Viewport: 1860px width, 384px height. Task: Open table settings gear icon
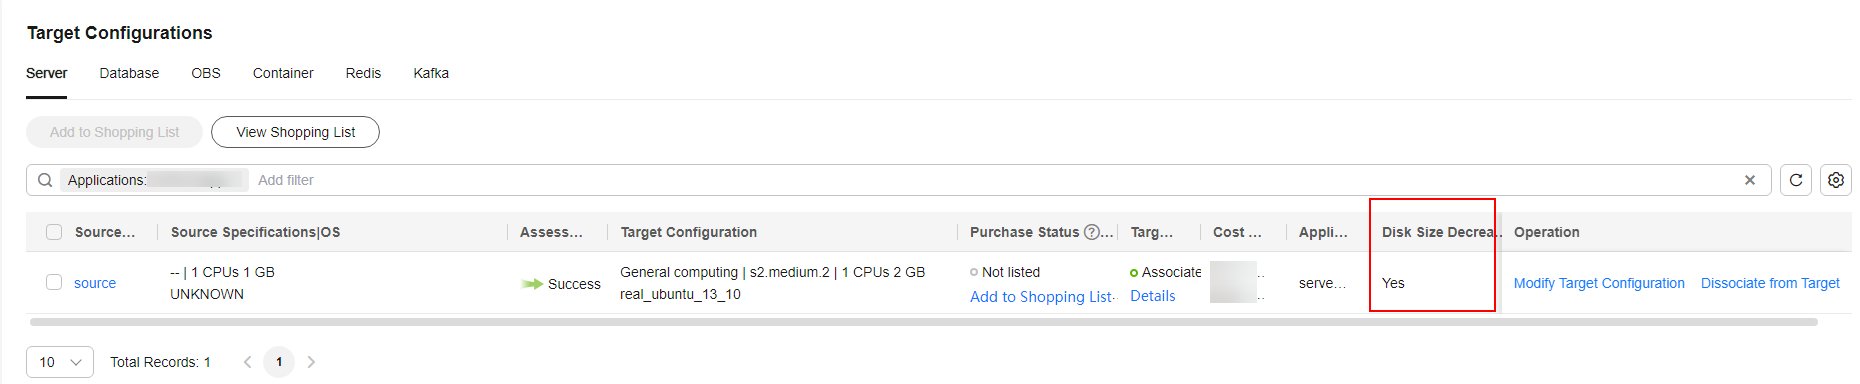tap(1836, 180)
